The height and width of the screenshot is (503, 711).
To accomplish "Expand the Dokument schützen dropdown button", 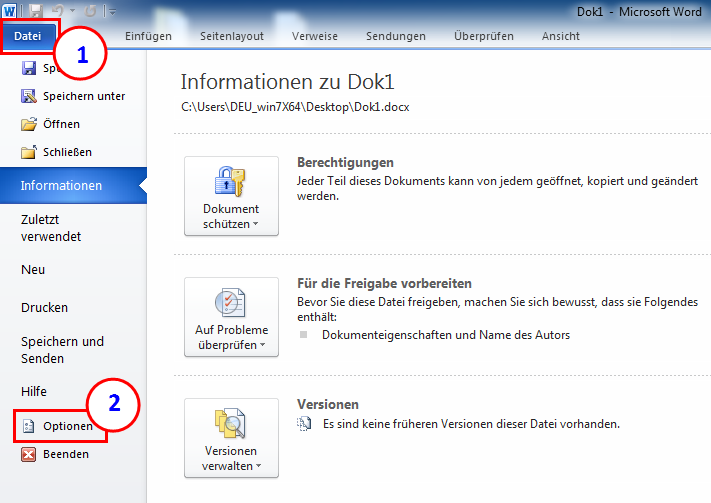I will [231, 196].
